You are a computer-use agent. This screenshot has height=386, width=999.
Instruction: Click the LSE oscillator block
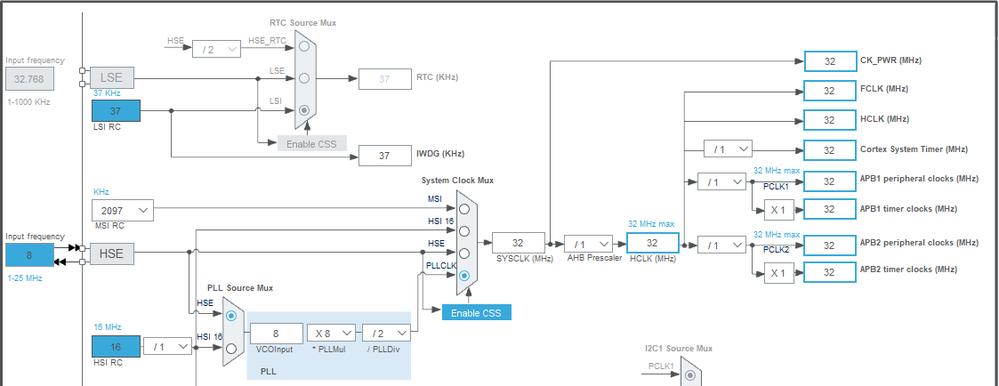pyautogui.click(x=112, y=78)
